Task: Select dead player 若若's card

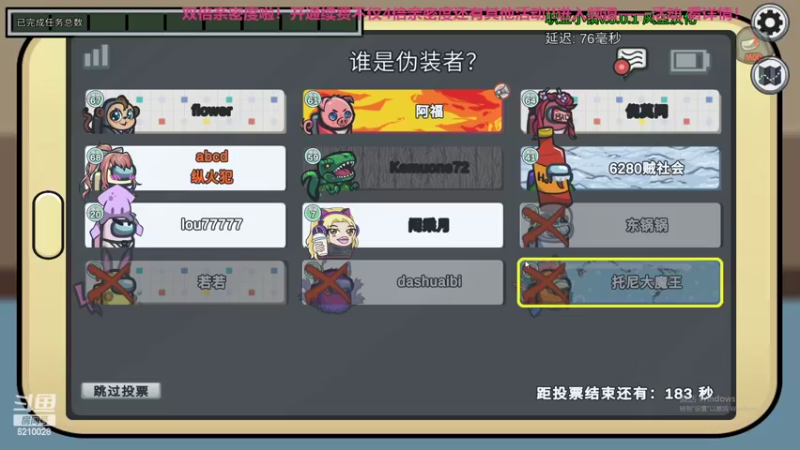Action: point(185,282)
